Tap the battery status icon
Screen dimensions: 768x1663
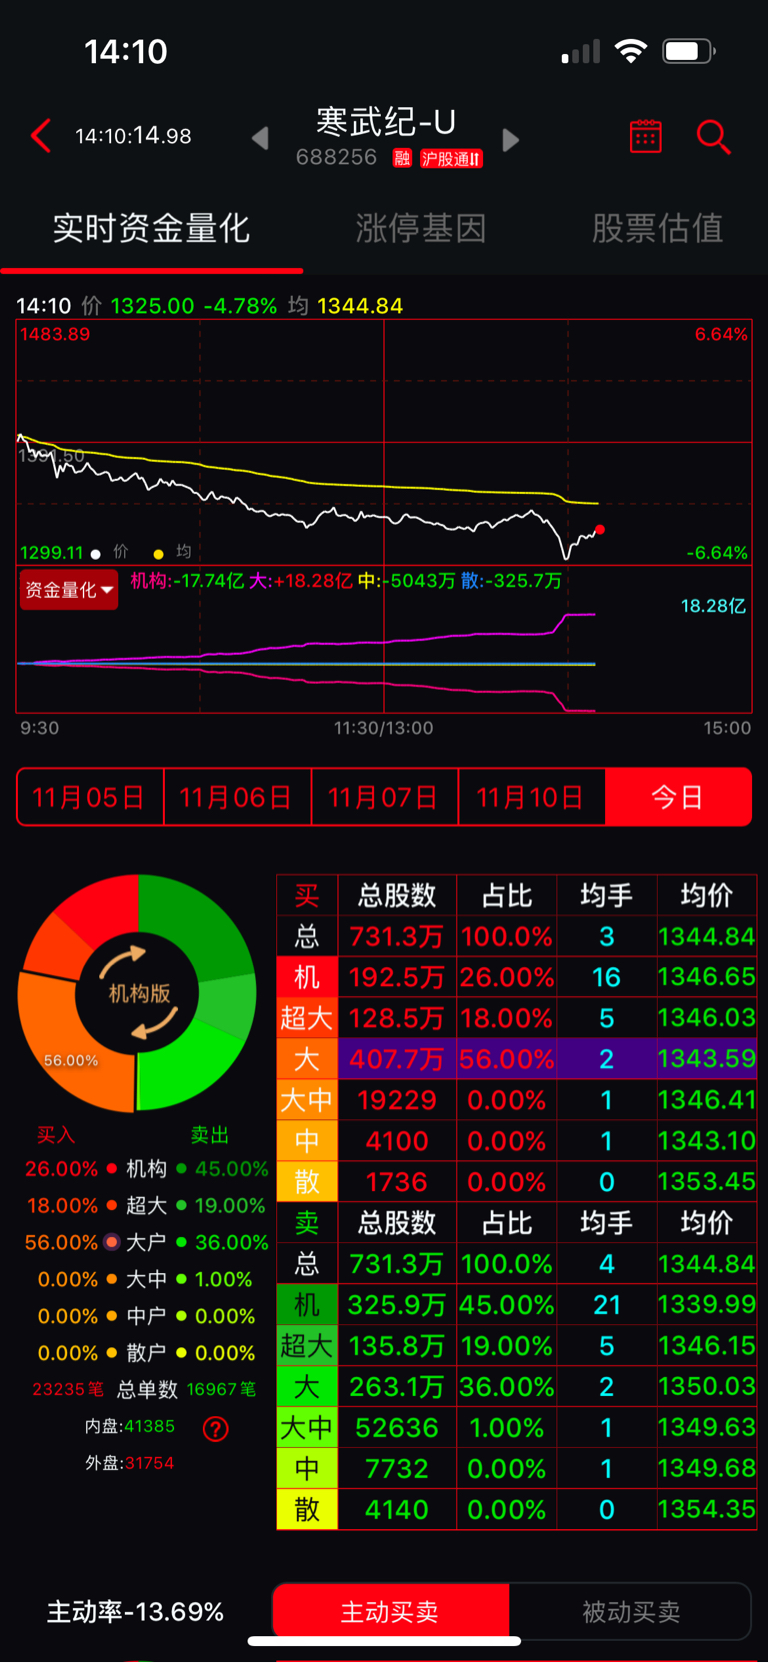pyautogui.click(x=689, y=51)
